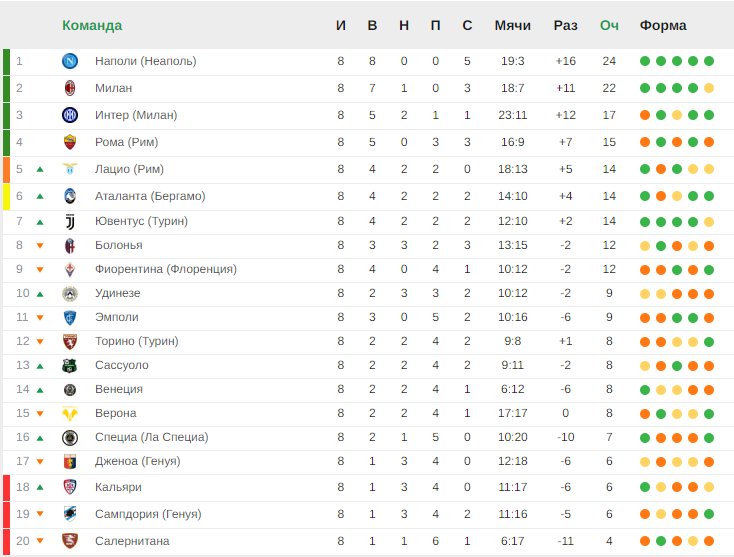Click the Napoli club crest
This screenshot has height=557, width=734.
click(70, 61)
